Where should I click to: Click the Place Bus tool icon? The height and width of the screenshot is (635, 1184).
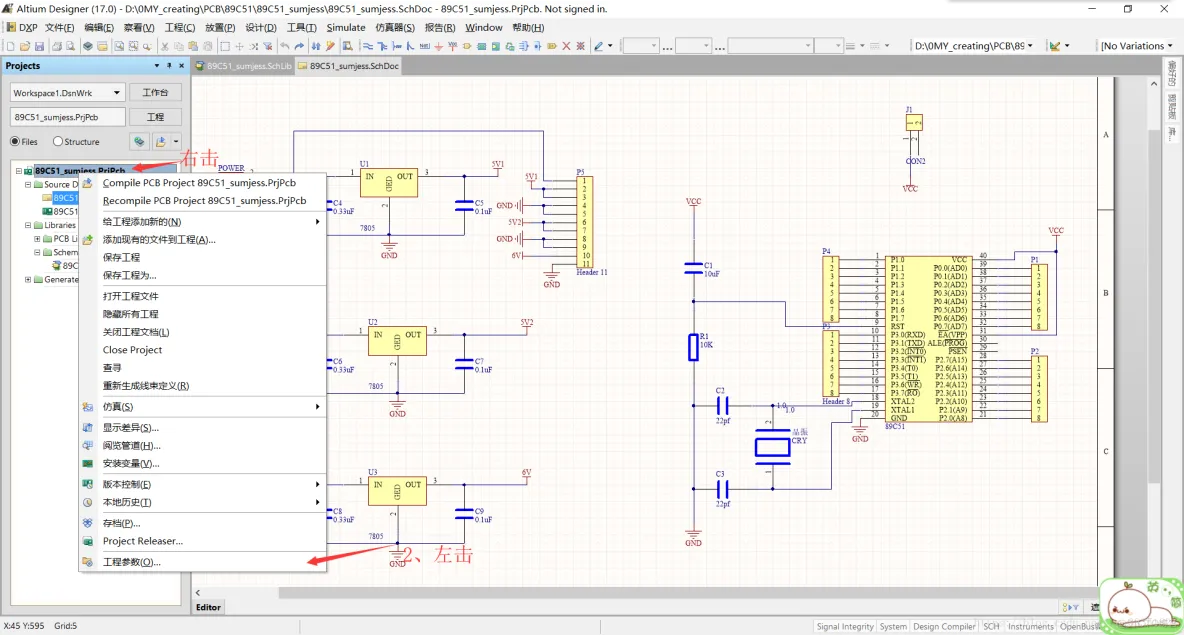pyautogui.click(x=382, y=46)
